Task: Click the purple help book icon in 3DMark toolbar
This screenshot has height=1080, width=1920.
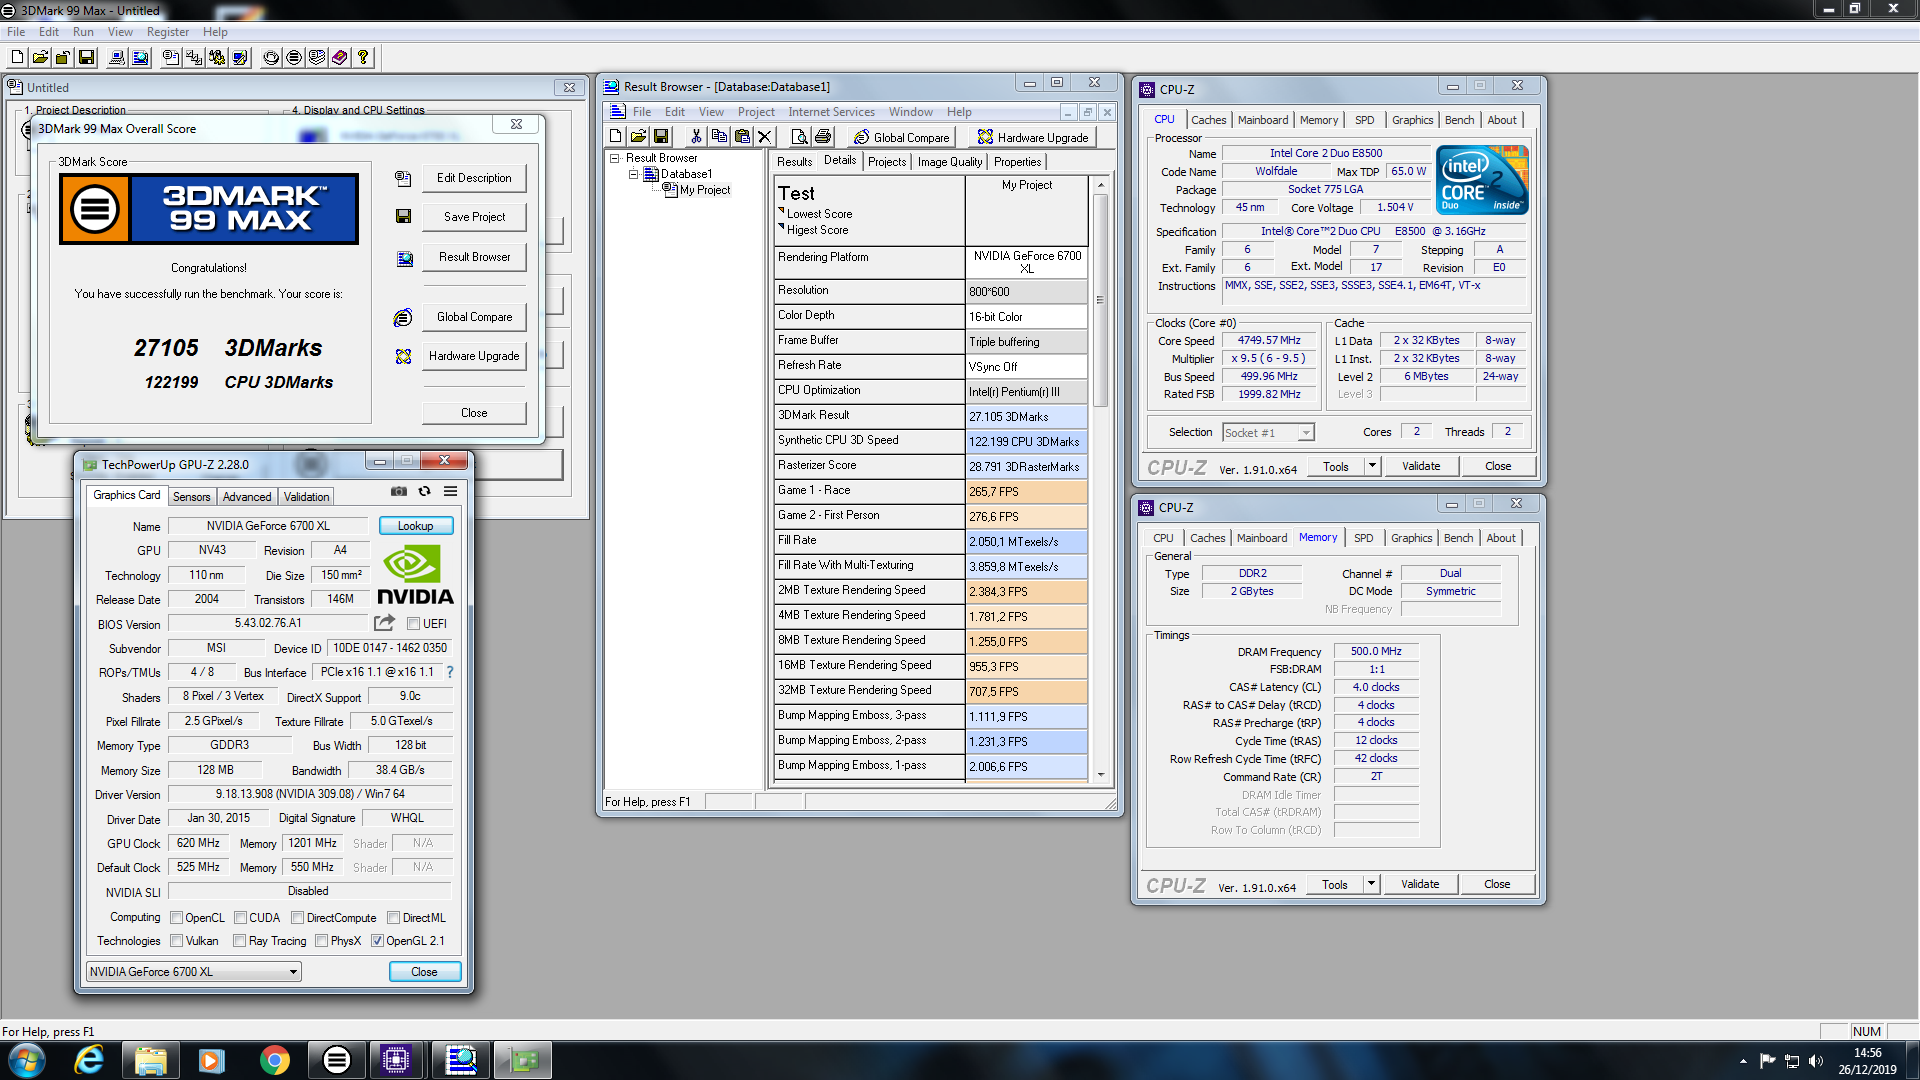Action: (340, 57)
